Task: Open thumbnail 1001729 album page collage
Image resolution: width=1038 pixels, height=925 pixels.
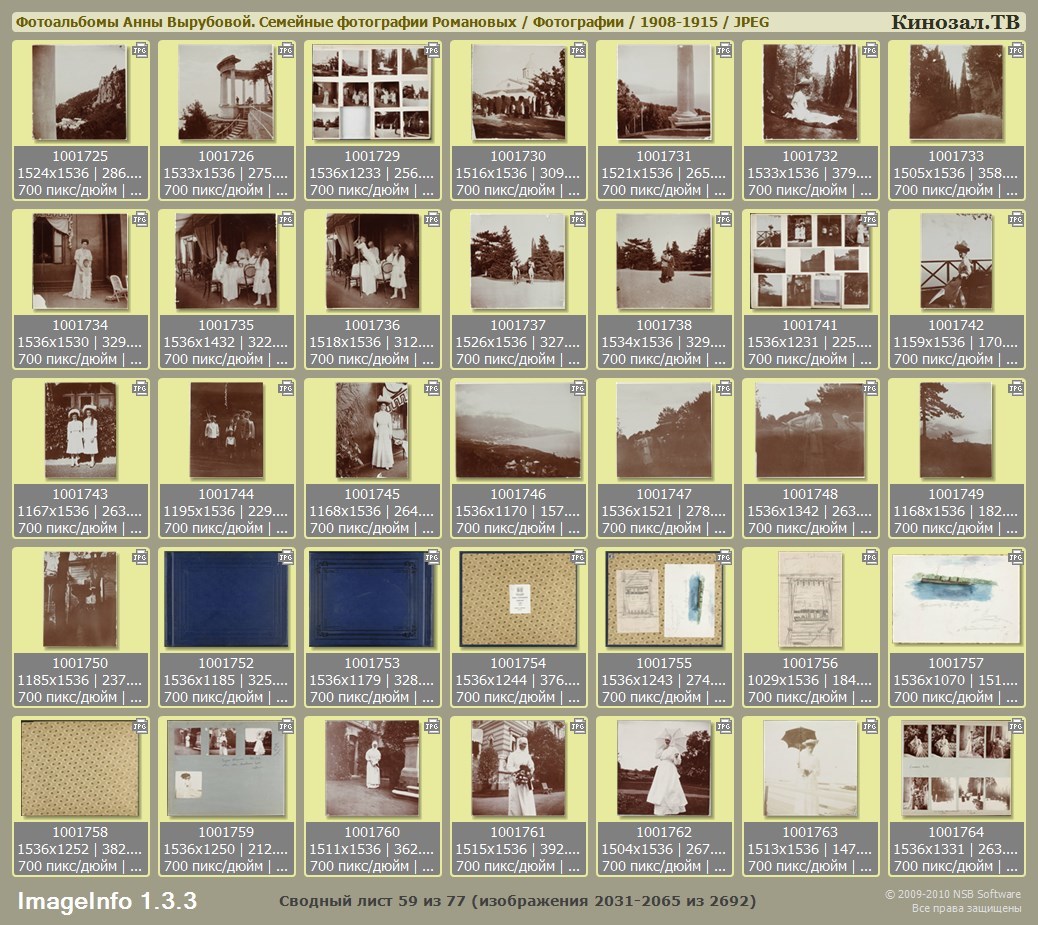Action: (371, 93)
